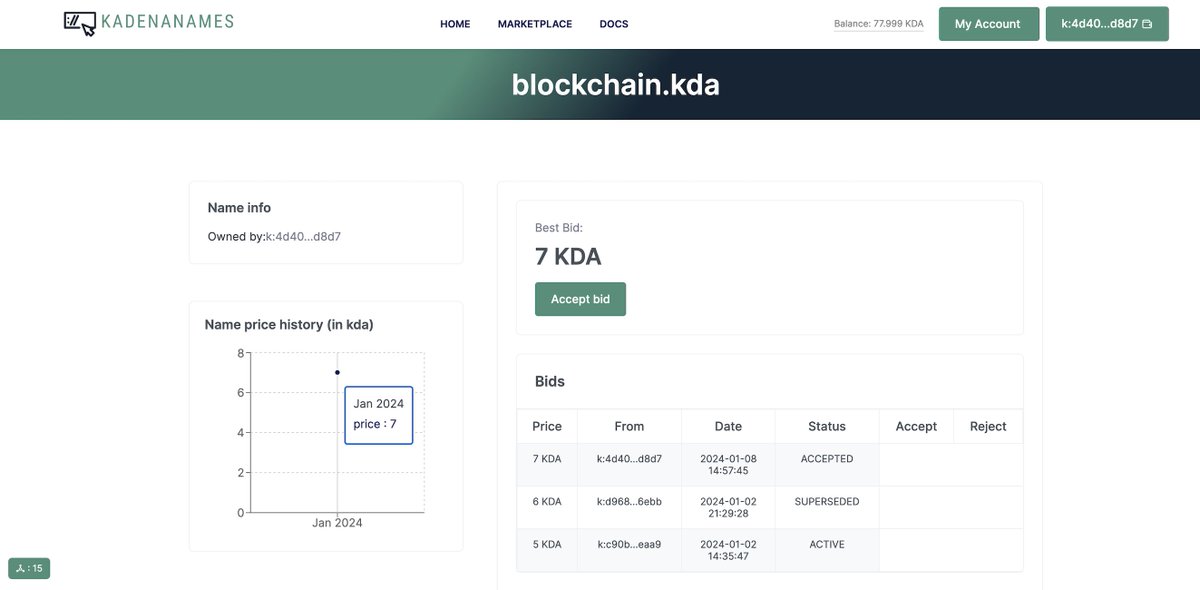The height and width of the screenshot is (590, 1200).
Task: Click date 2024-01-02 14:35:47
Action: coord(728,551)
